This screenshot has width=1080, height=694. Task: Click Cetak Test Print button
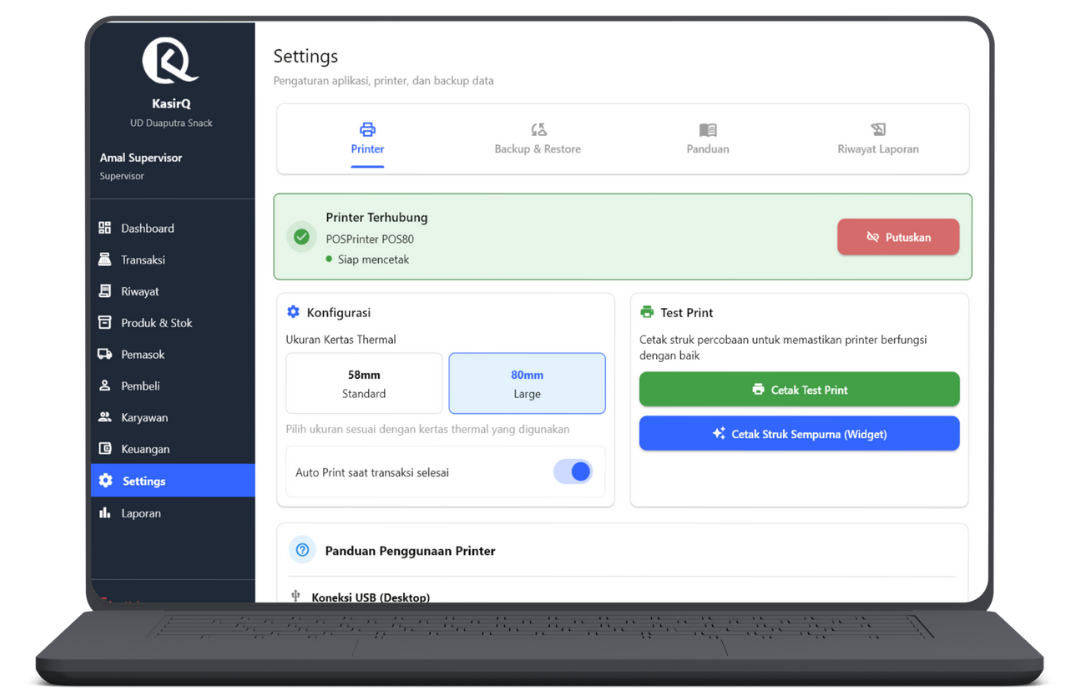click(x=799, y=390)
